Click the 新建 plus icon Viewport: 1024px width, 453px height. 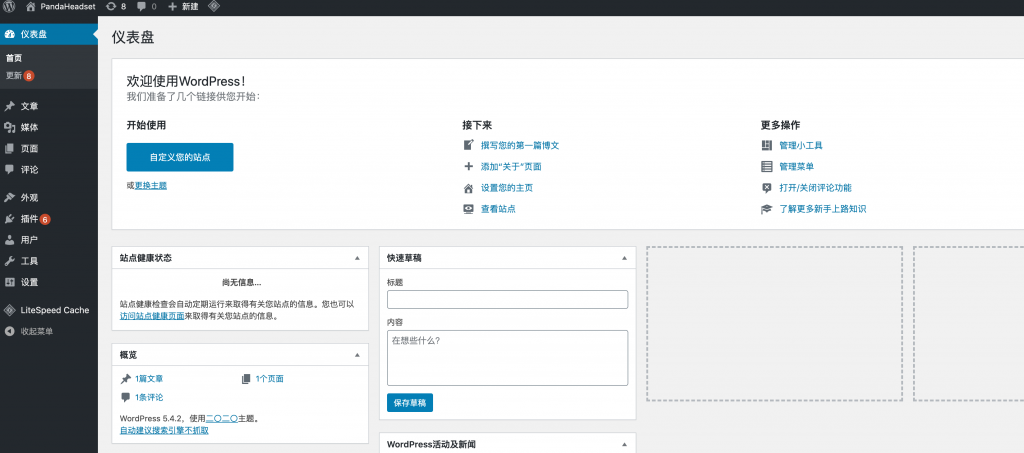(172, 7)
